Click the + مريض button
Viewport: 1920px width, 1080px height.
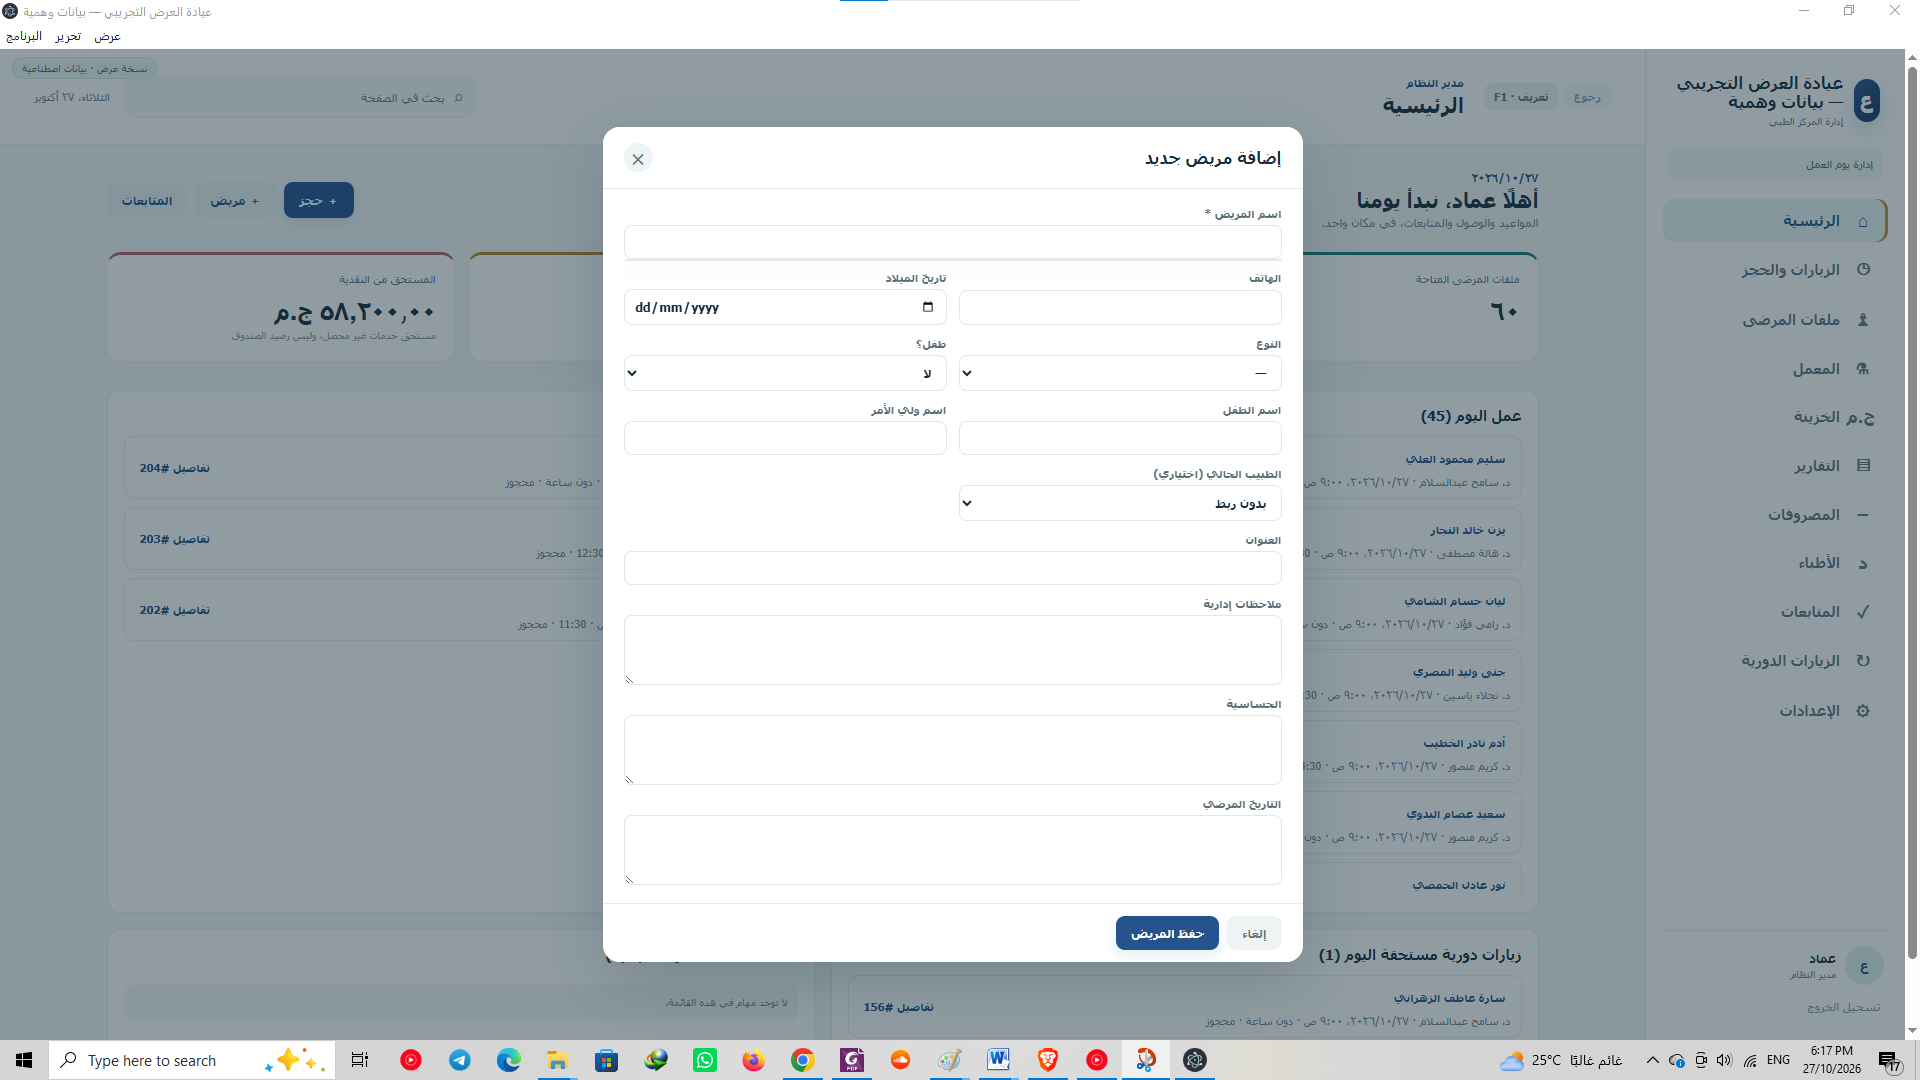[235, 201]
